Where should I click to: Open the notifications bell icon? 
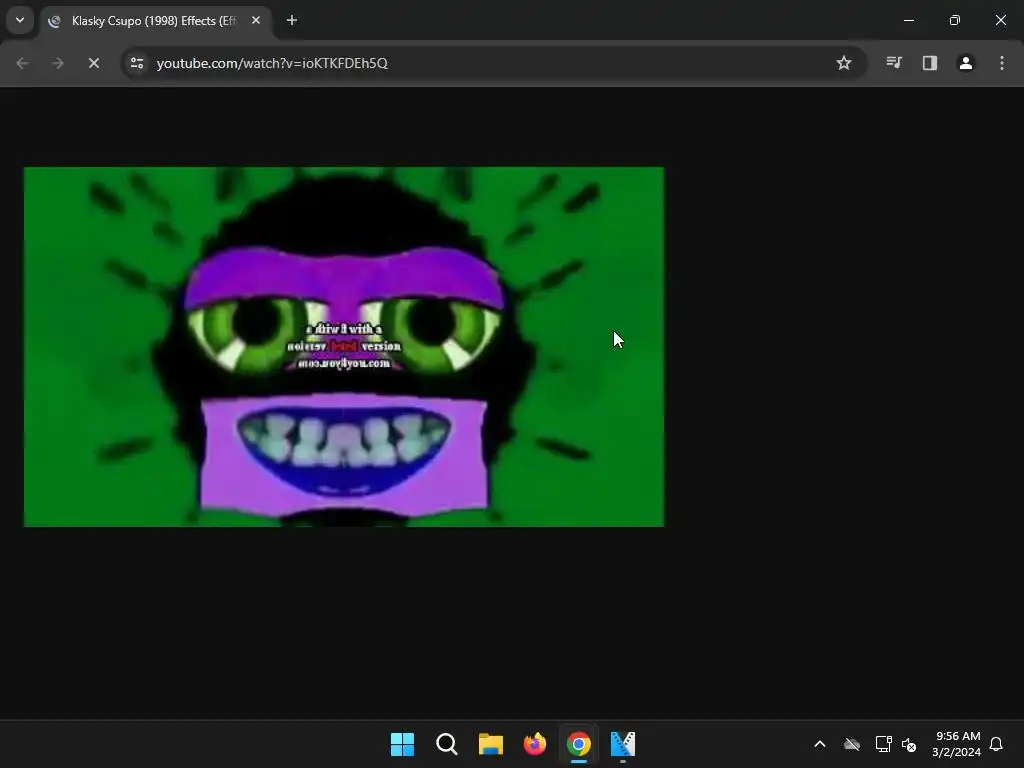click(997, 744)
